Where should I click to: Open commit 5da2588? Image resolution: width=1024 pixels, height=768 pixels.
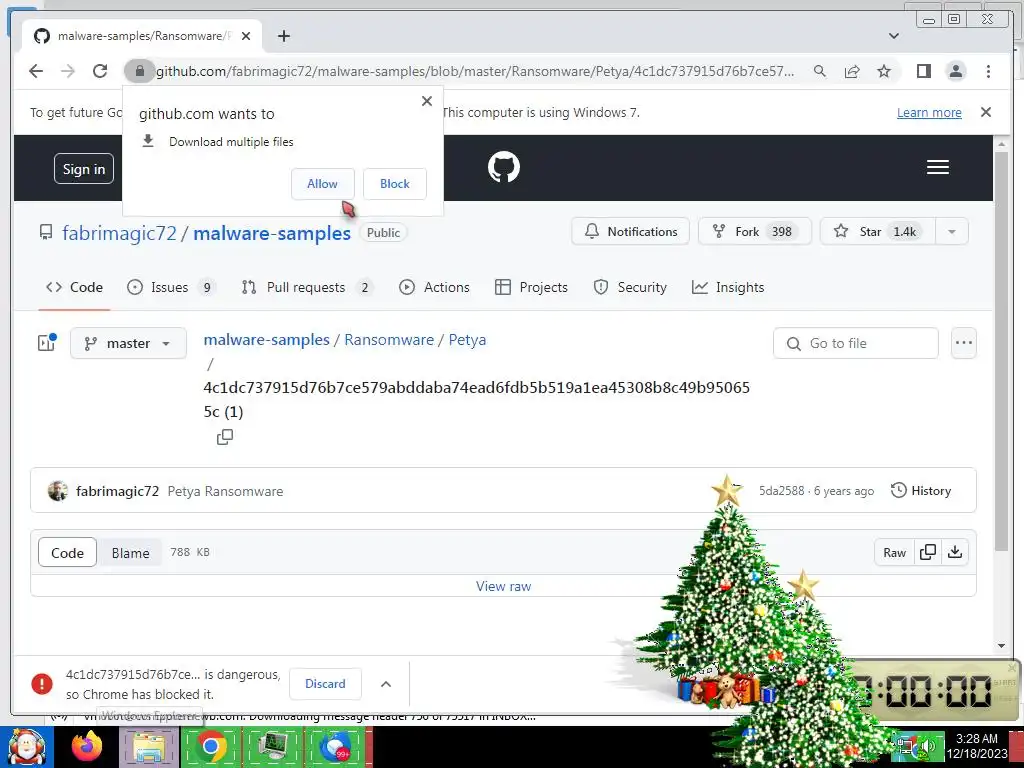point(782,491)
